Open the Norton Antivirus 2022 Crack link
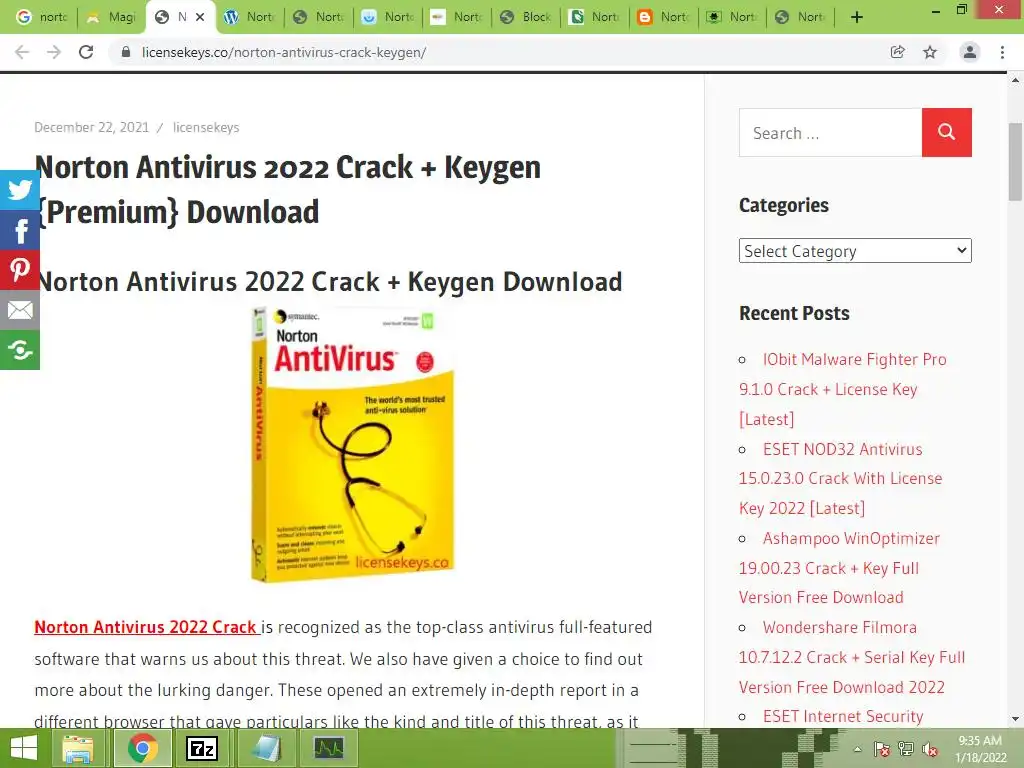Image resolution: width=1024 pixels, height=768 pixels. coord(146,627)
